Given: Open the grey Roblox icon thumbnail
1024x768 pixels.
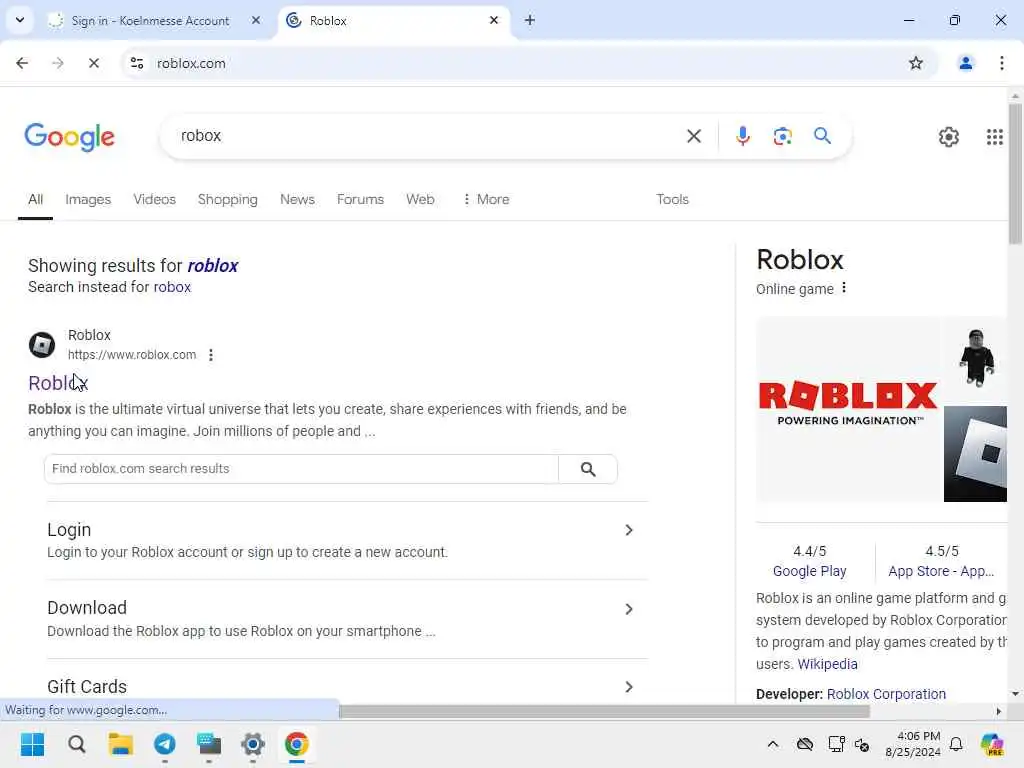Looking at the screenshot, I should [976, 454].
